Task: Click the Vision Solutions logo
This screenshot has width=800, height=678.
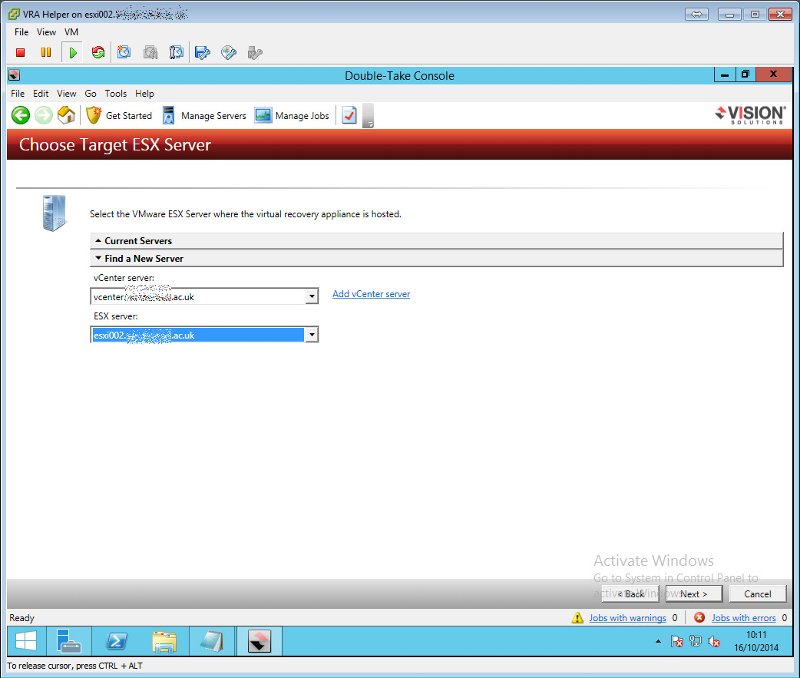Action: coord(750,115)
